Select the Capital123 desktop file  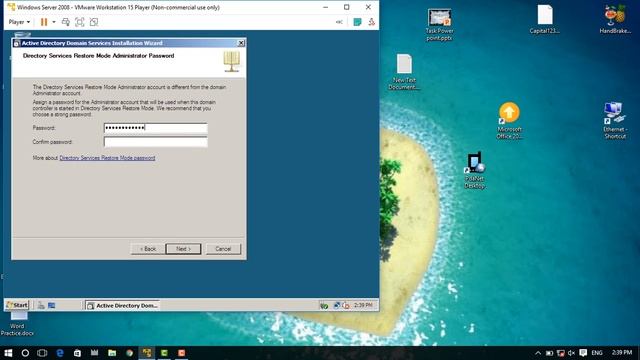(544, 19)
